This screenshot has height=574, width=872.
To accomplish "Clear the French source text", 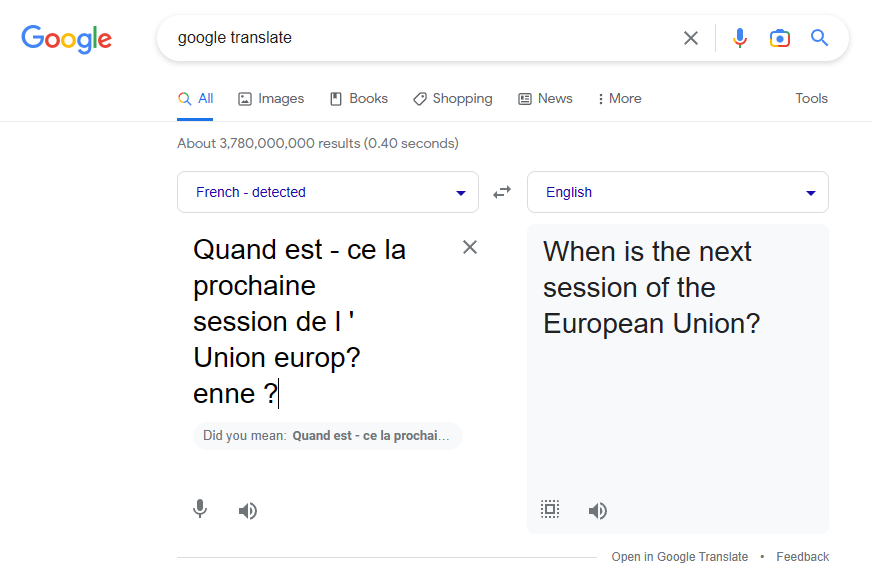I will pos(470,247).
